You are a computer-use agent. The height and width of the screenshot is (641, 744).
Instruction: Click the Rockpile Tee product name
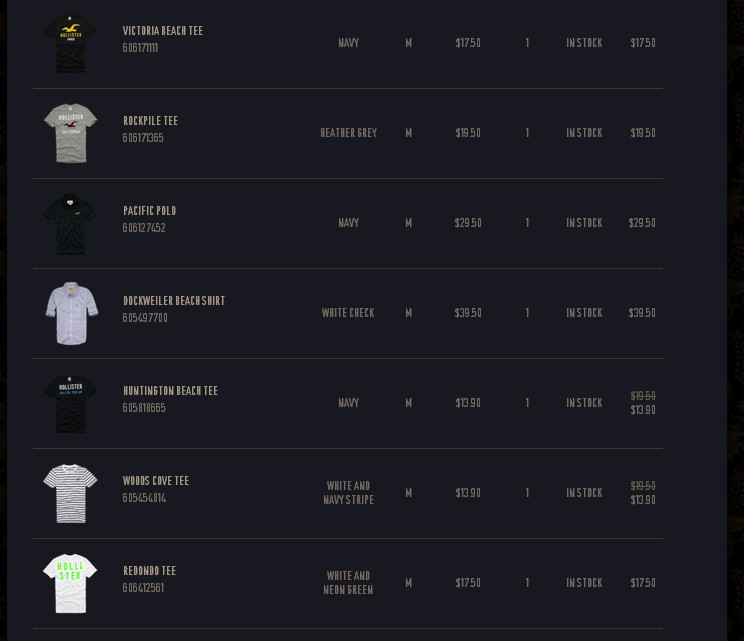(x=150, y=121)
